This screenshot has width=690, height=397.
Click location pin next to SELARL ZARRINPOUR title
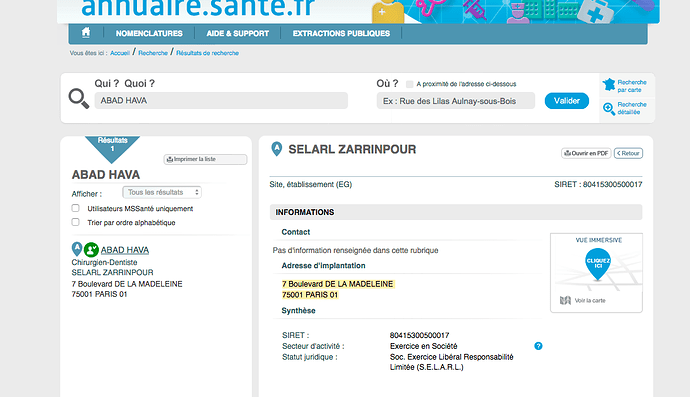click(x=276, y=149)
